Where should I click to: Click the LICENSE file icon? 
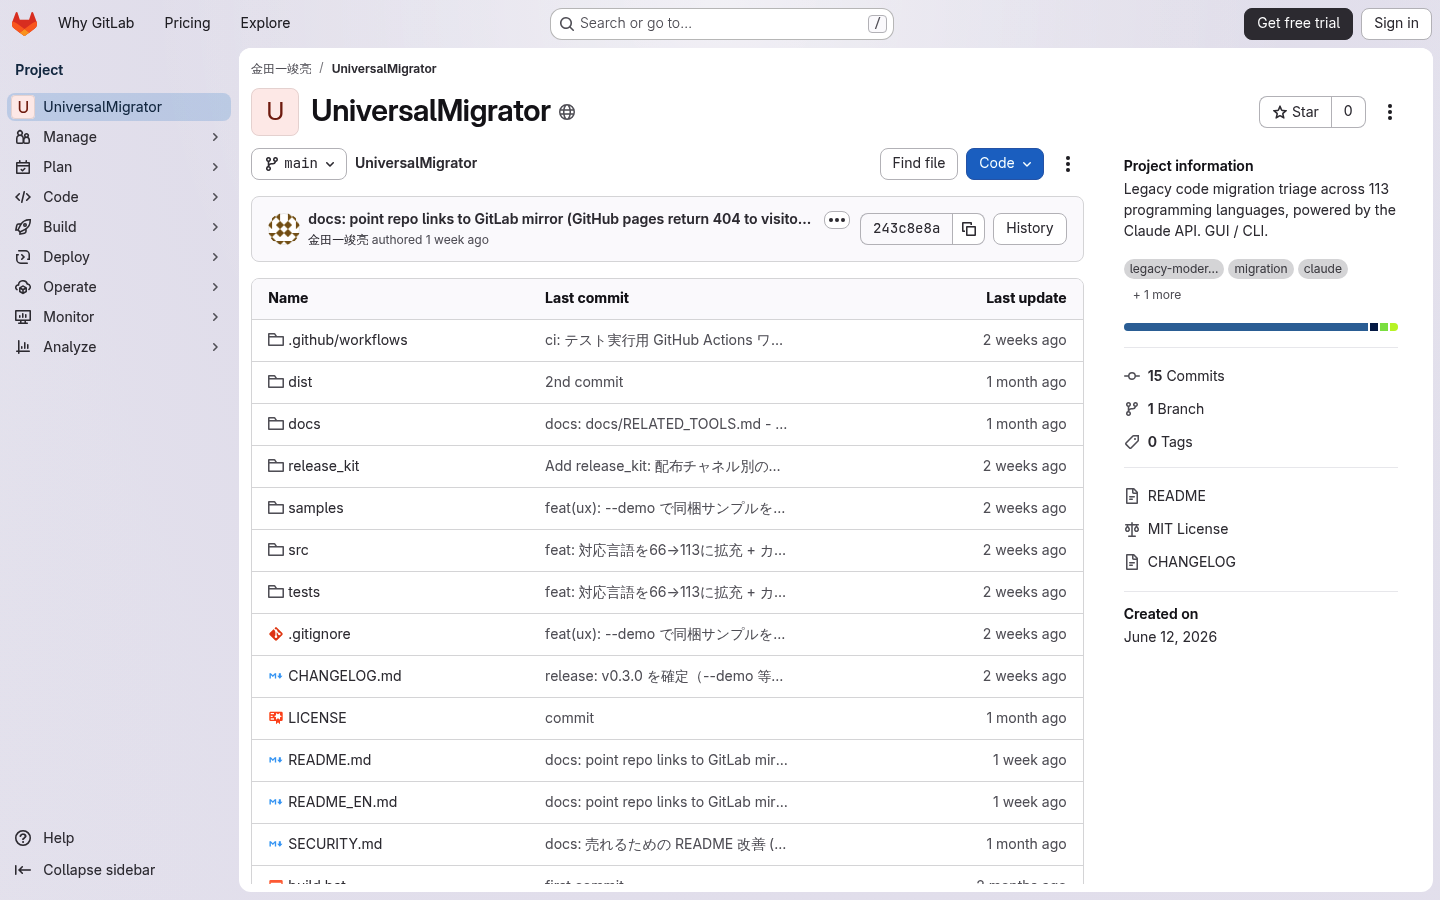tap(276, 718)
